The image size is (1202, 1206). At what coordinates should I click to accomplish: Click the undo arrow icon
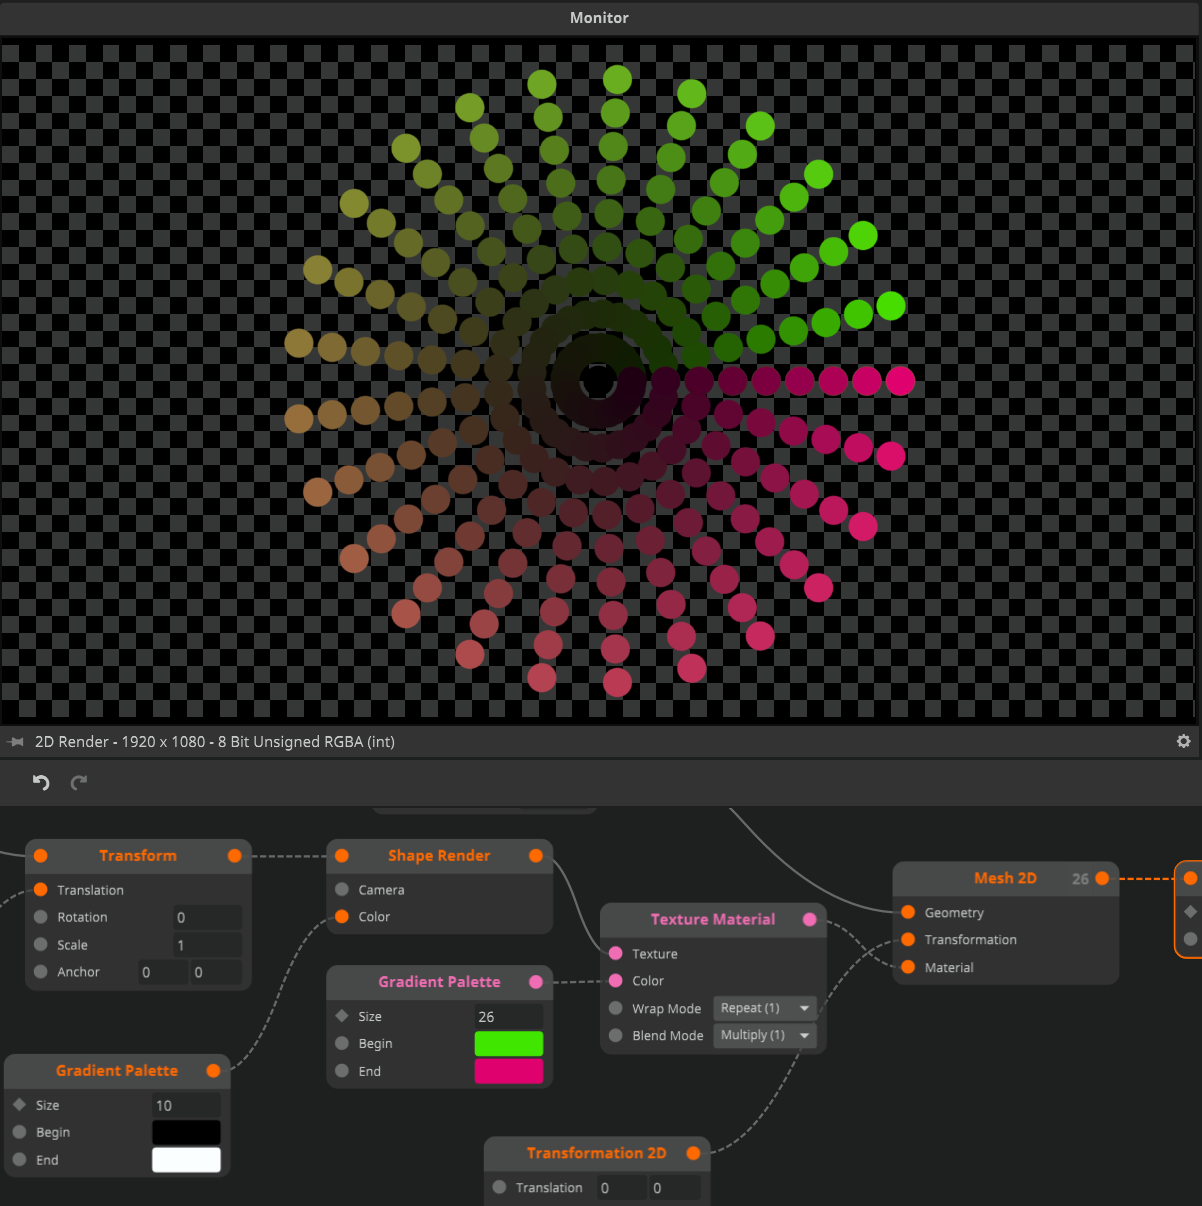tap(41, 782)
